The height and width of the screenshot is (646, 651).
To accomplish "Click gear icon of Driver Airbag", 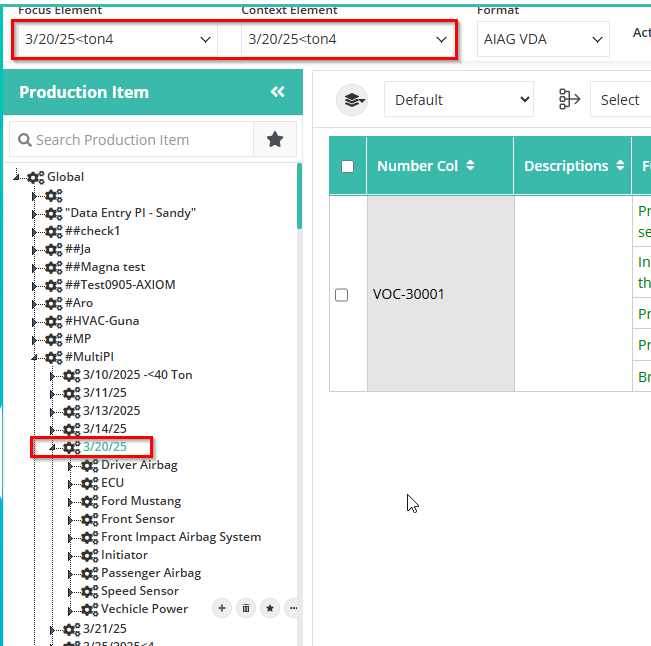I will 90,465.
